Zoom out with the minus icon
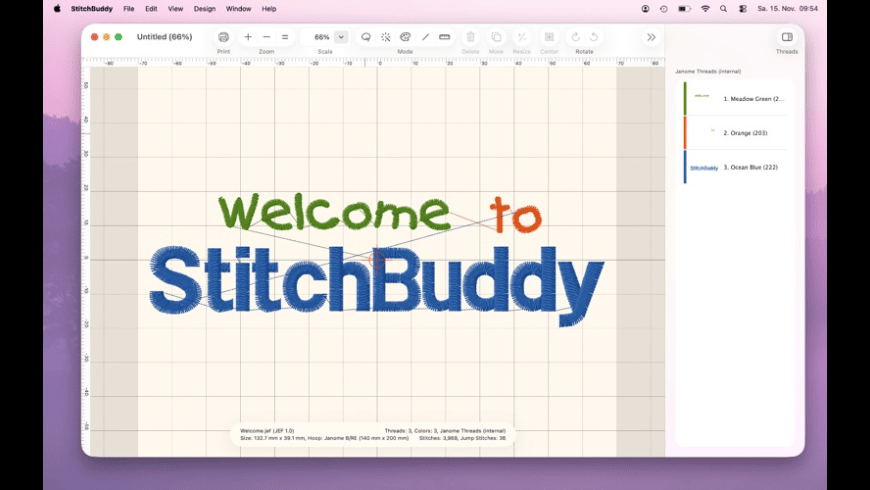This screenshot has width=870, height=490. point(266,37)
